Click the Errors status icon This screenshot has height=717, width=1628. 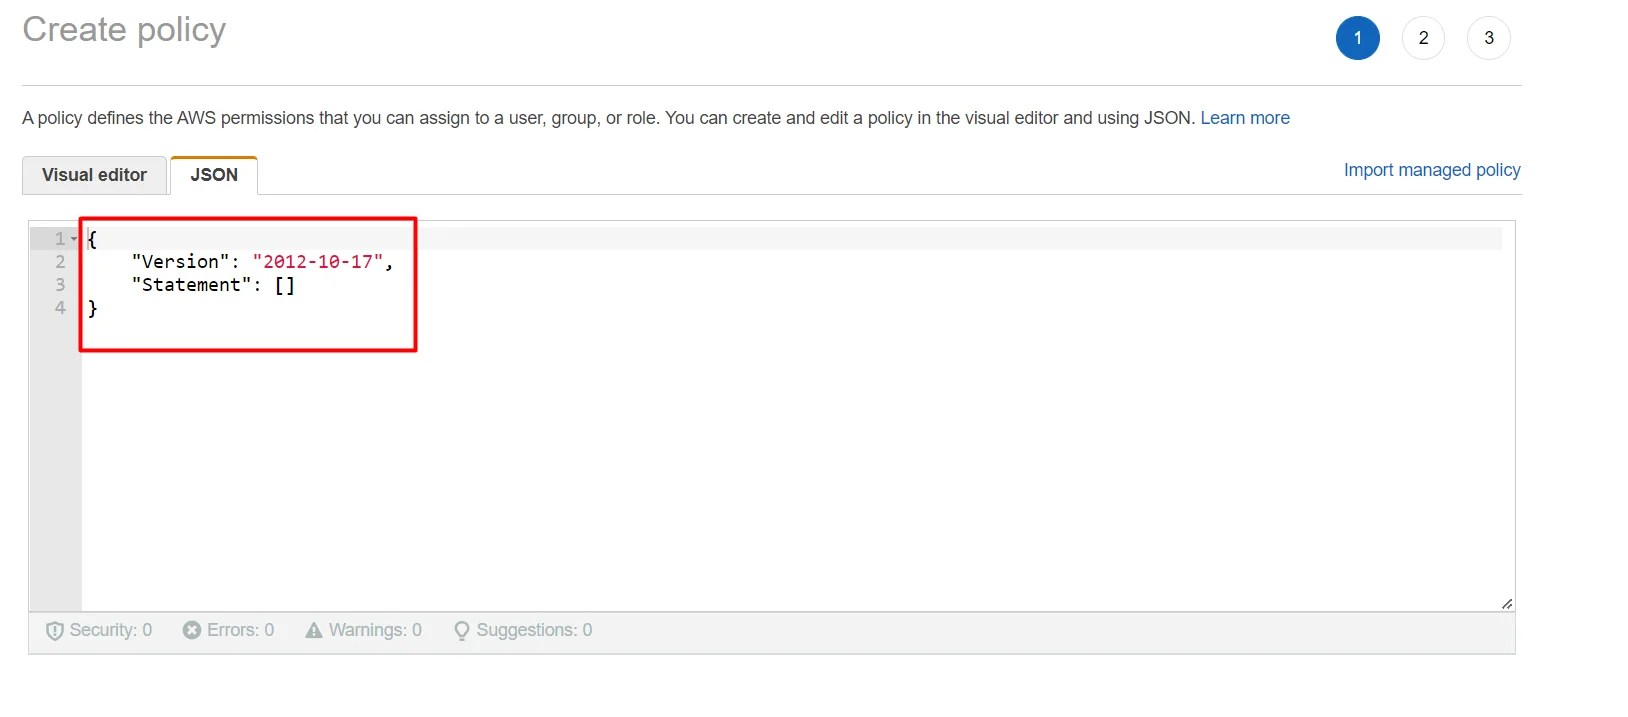tap(192, 630)
